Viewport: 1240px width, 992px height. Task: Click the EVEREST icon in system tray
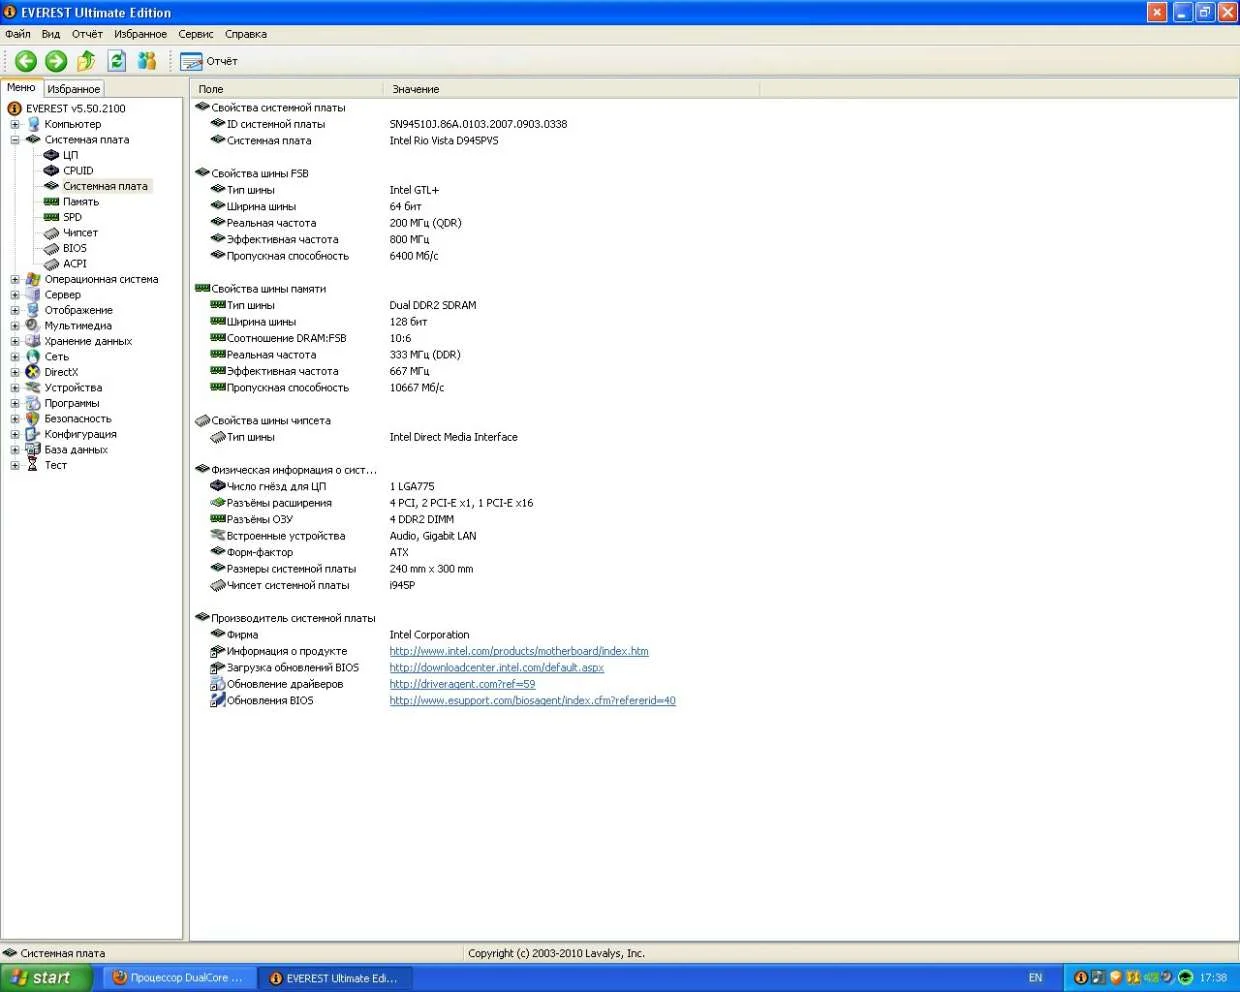[x=1081, y=978]
